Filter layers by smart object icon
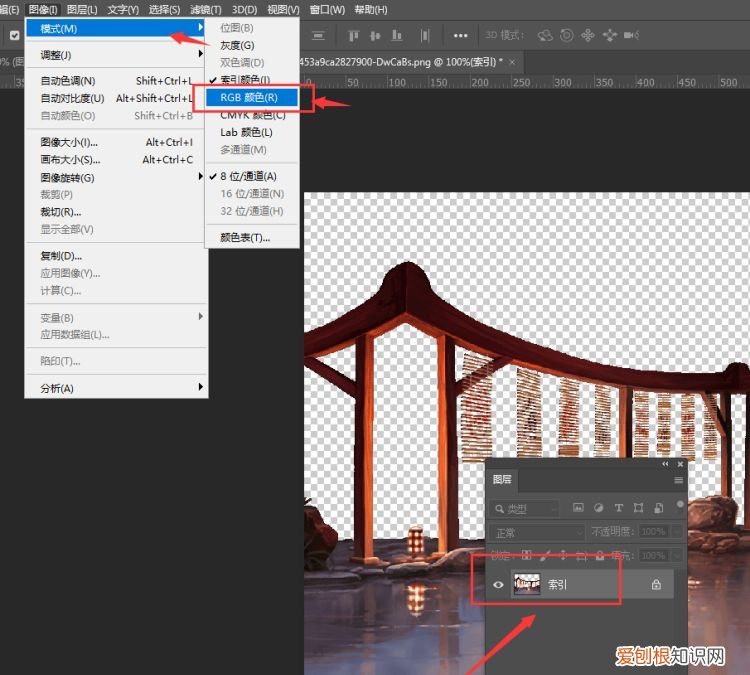The width and height of the screenshot is (750, 675). click(x=658, y=508)
